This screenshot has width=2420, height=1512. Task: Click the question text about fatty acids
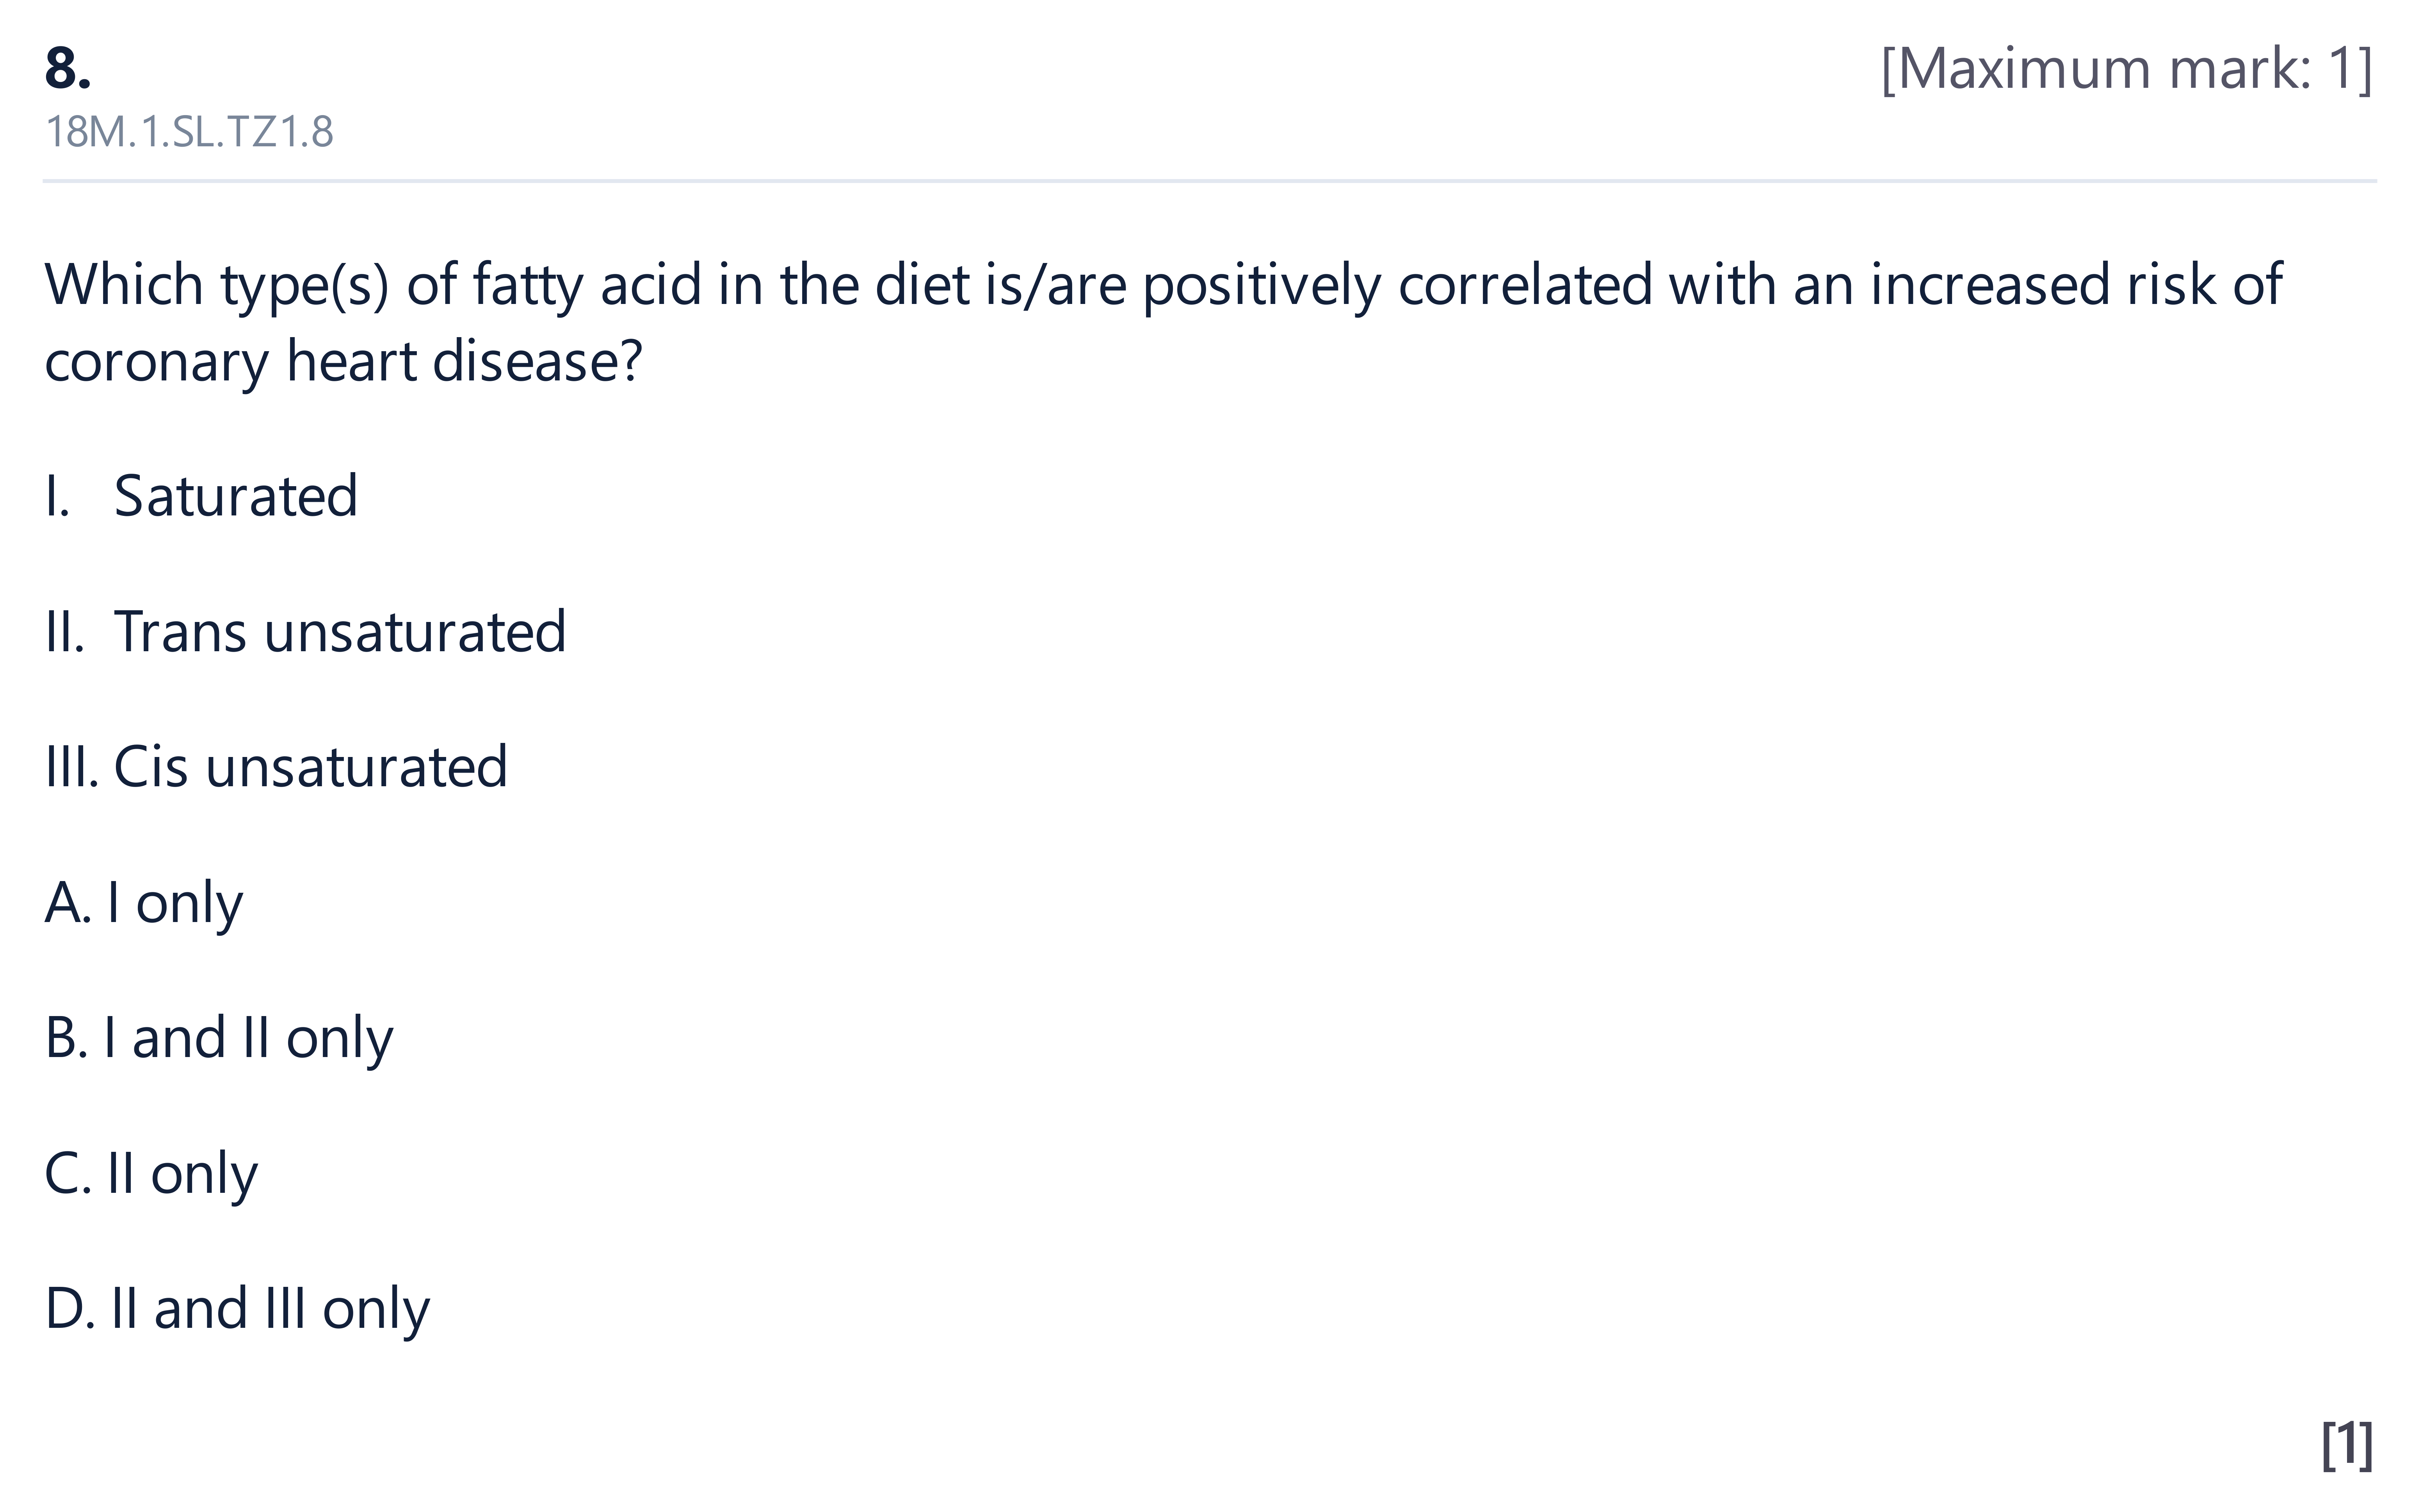[x=1163, y=322]
